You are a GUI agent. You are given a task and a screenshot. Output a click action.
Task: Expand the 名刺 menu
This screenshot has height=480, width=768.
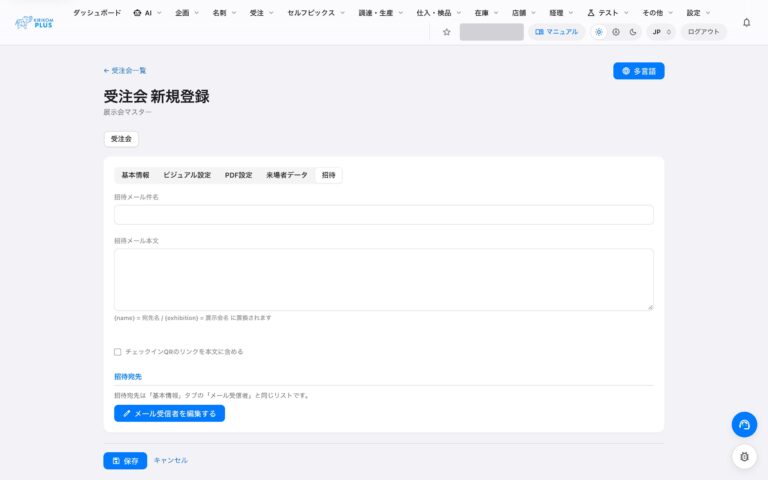pos(224,13)
